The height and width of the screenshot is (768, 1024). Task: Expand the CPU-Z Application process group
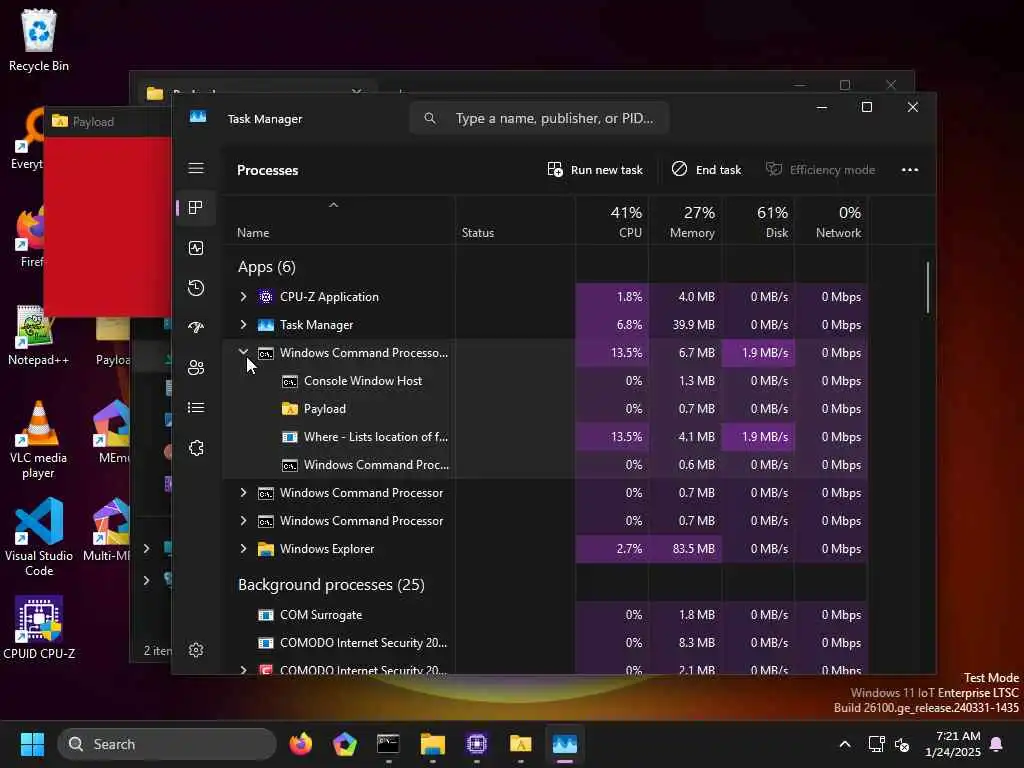[244, 296]
